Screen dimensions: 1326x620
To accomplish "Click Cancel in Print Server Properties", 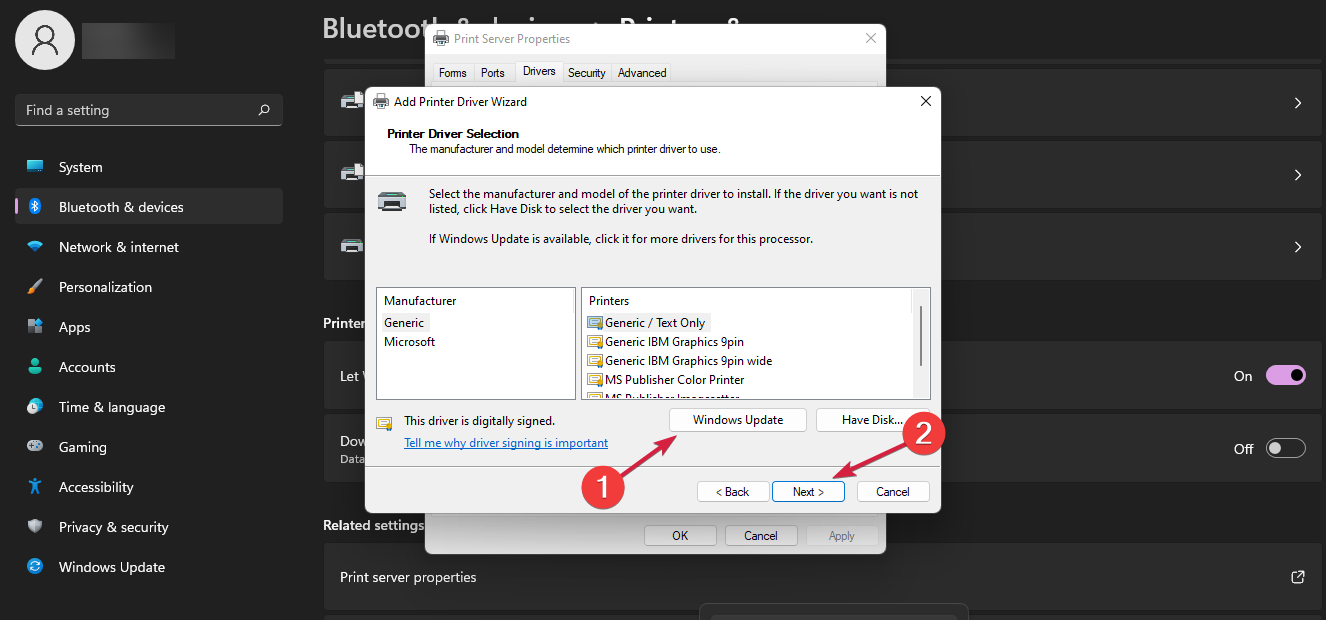I will coord(761,536).
